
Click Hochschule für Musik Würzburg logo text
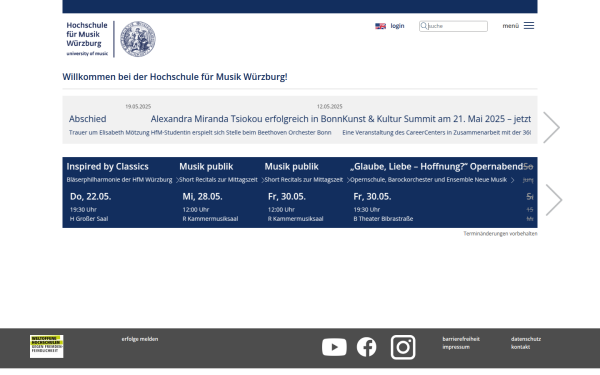87,39
